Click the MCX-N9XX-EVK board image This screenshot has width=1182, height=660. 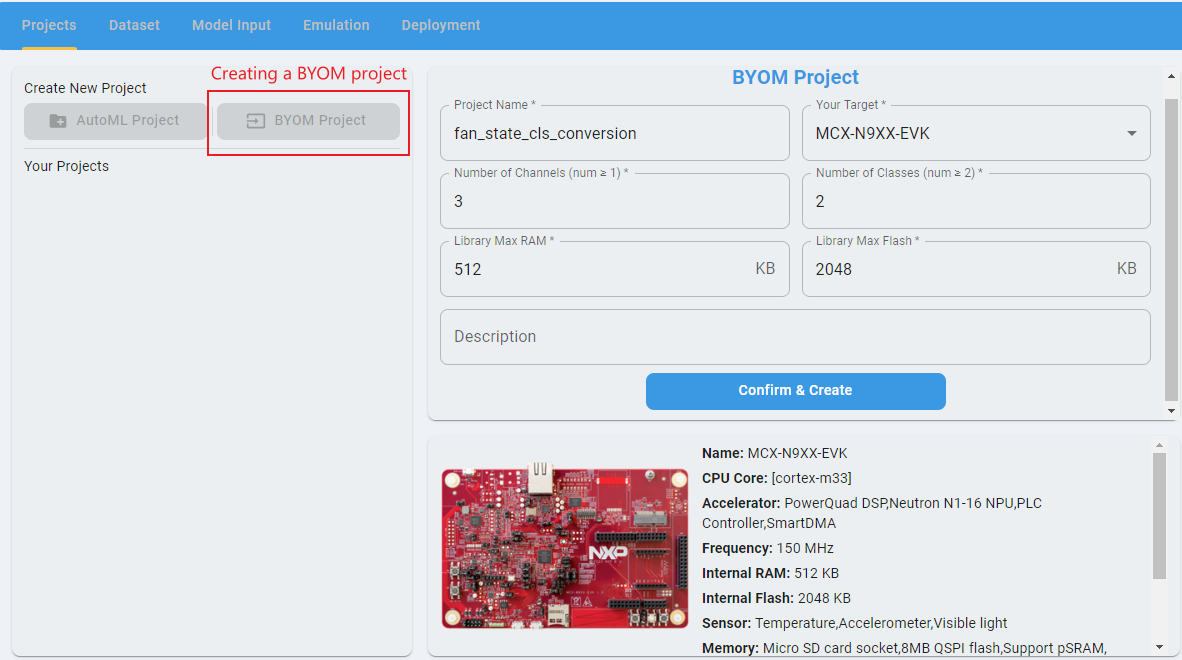[x=565, y=548]
